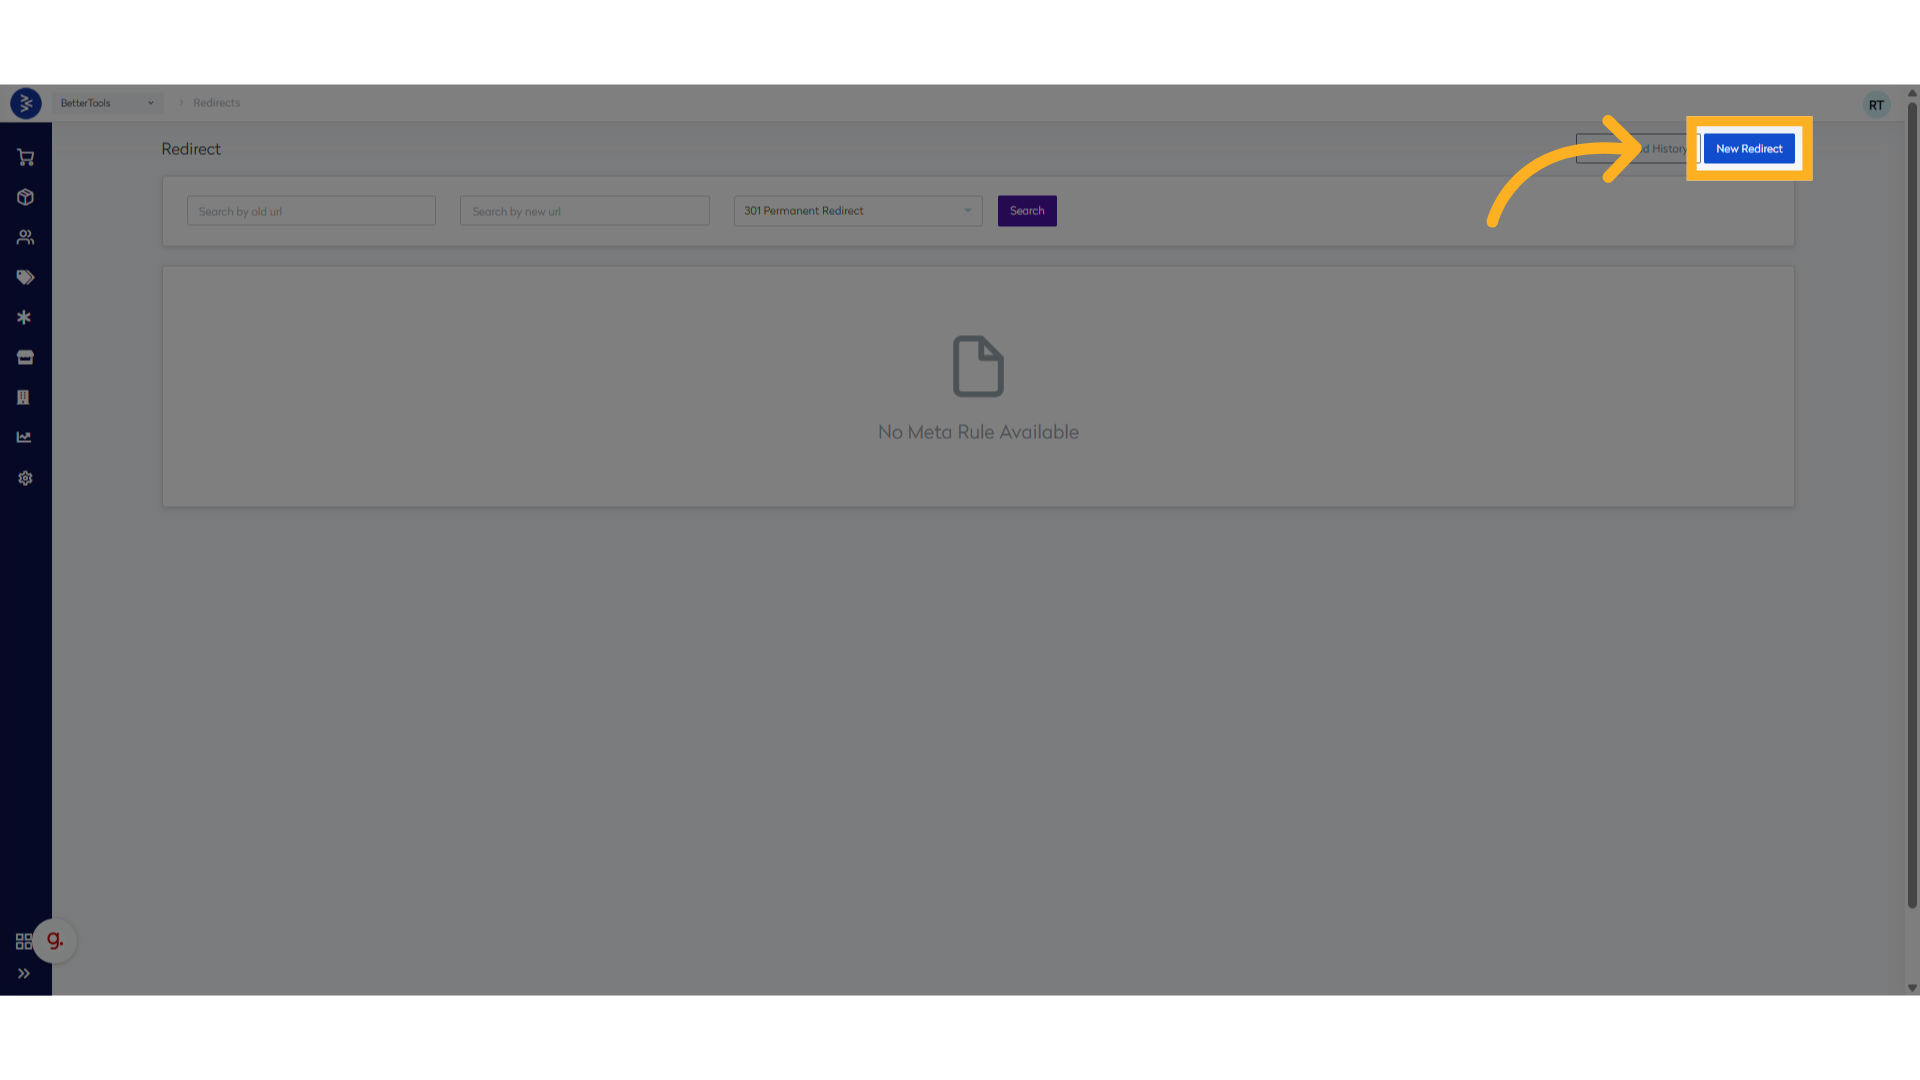Open the analytics chart icon
The width and height of the screenshot is (1920, 1080).
(24, 437)
